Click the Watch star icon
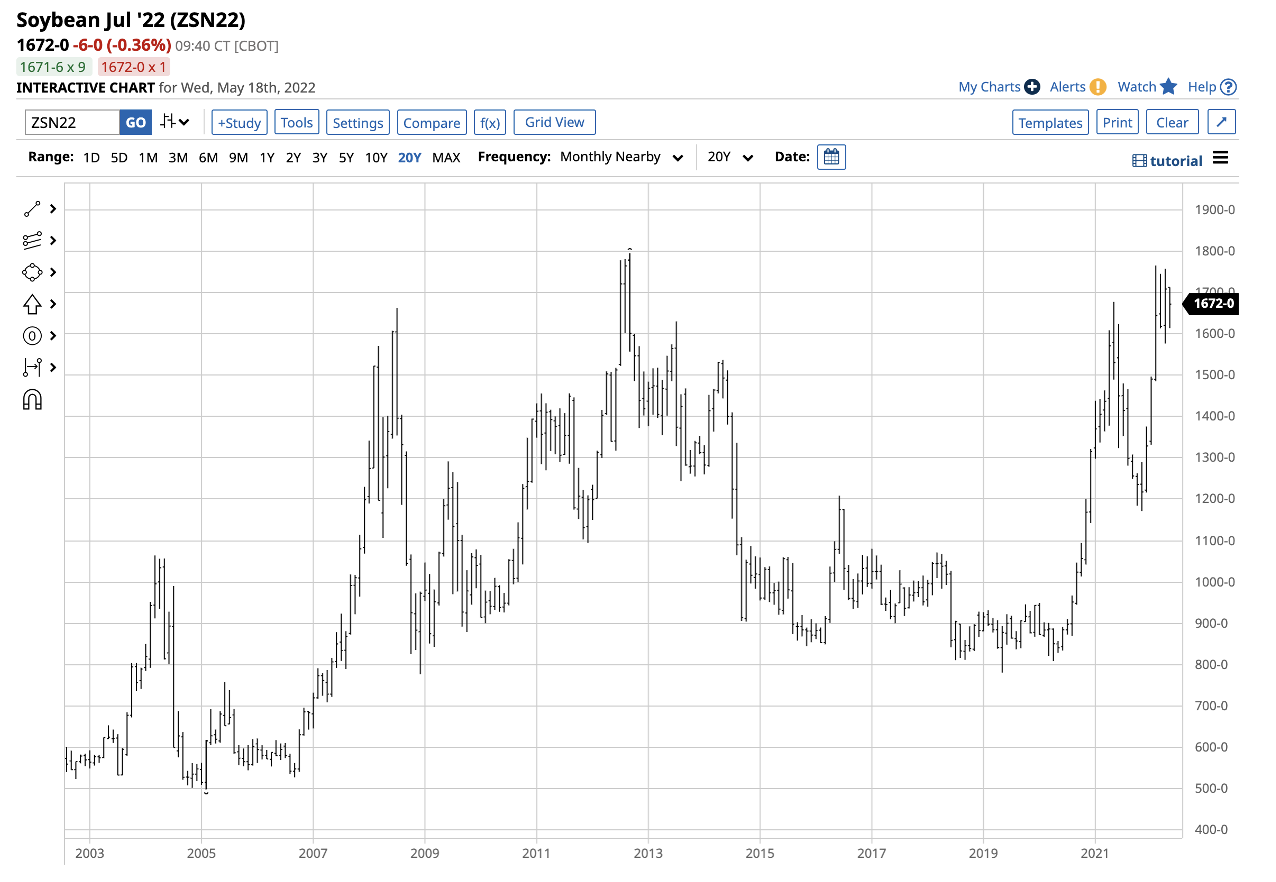The width and height of the screenshot is (1276, 882). click(1168, 87)
